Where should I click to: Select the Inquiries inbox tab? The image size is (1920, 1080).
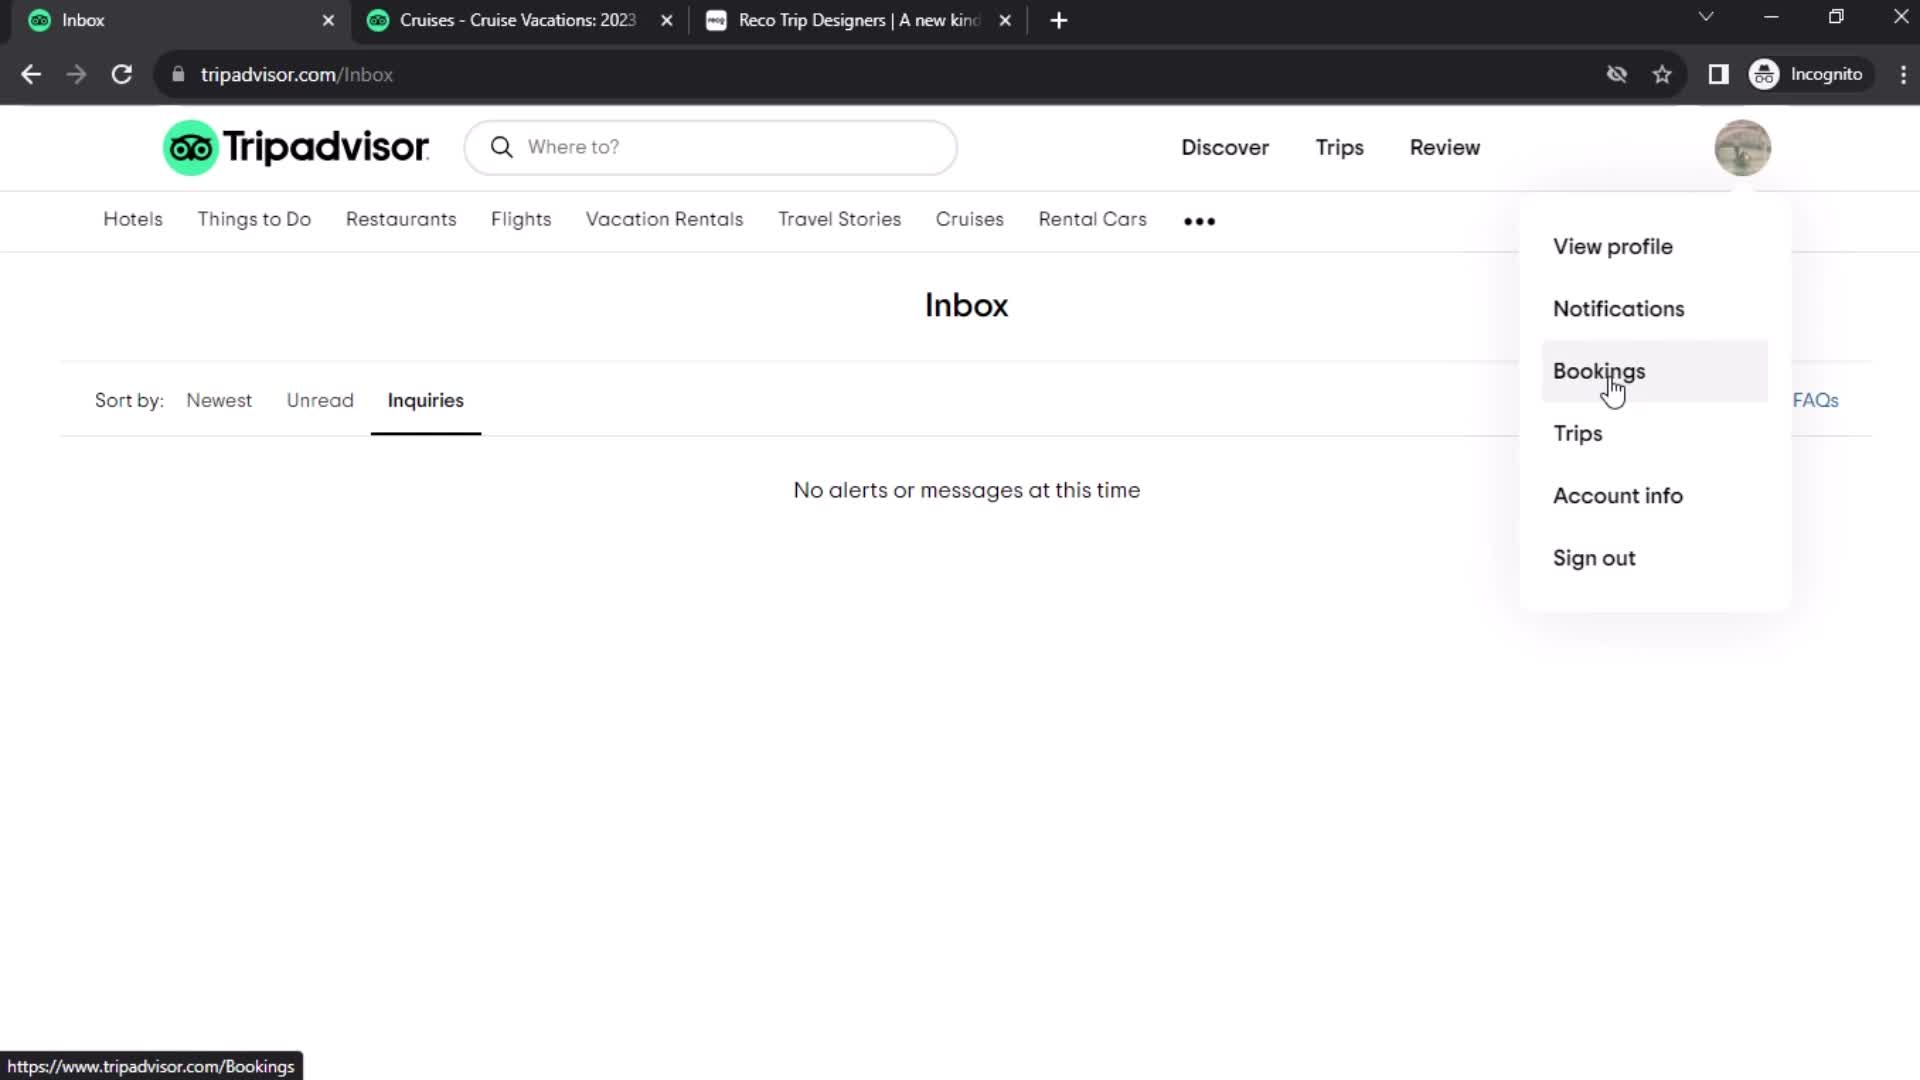pos(425,400)
